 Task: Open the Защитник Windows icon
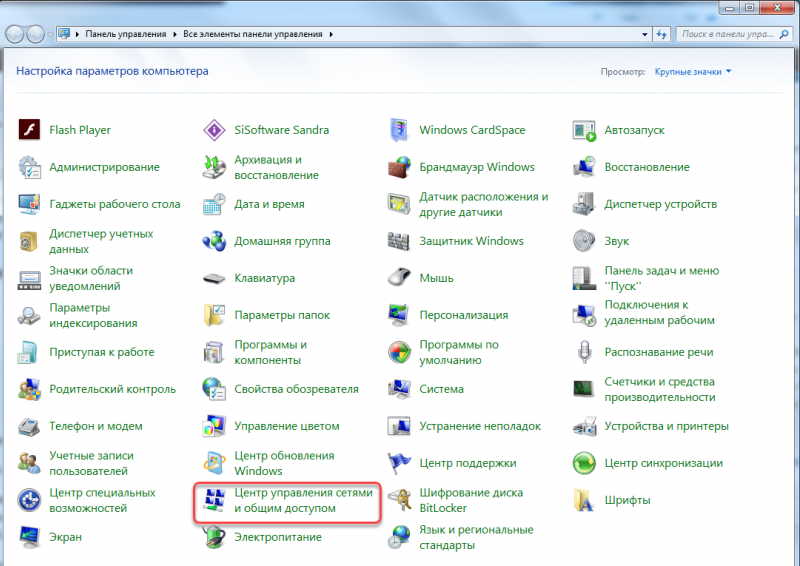[x=399, y=241]
